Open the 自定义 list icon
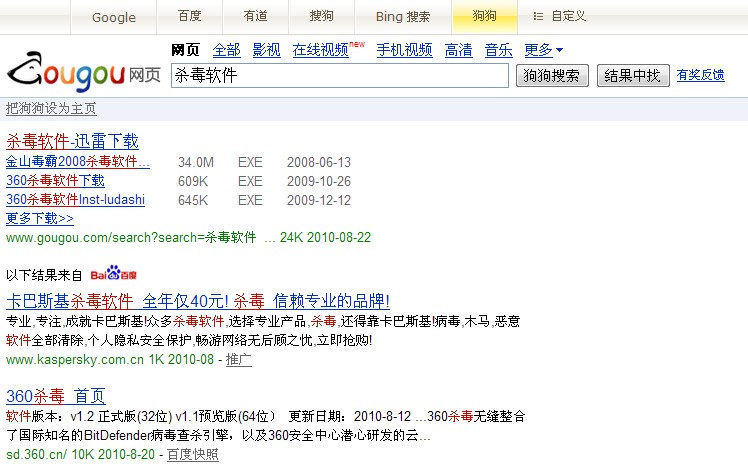This screenshot has height=467, width=748. [x=538, y=16]
